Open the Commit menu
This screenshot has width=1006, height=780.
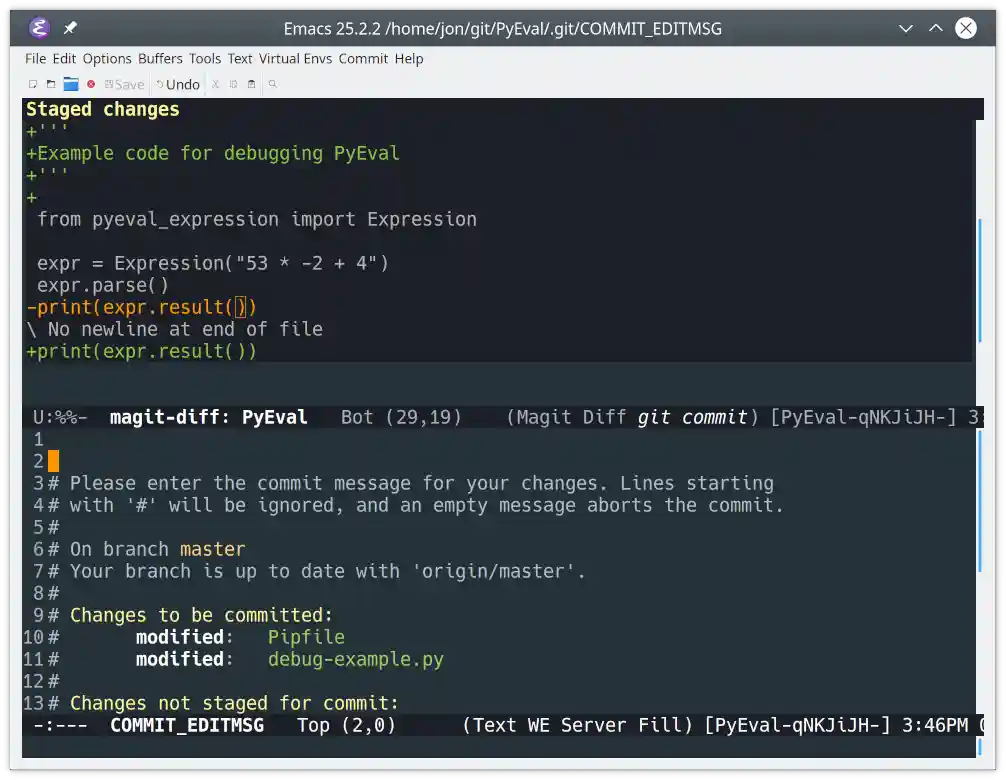coord(363,59)
